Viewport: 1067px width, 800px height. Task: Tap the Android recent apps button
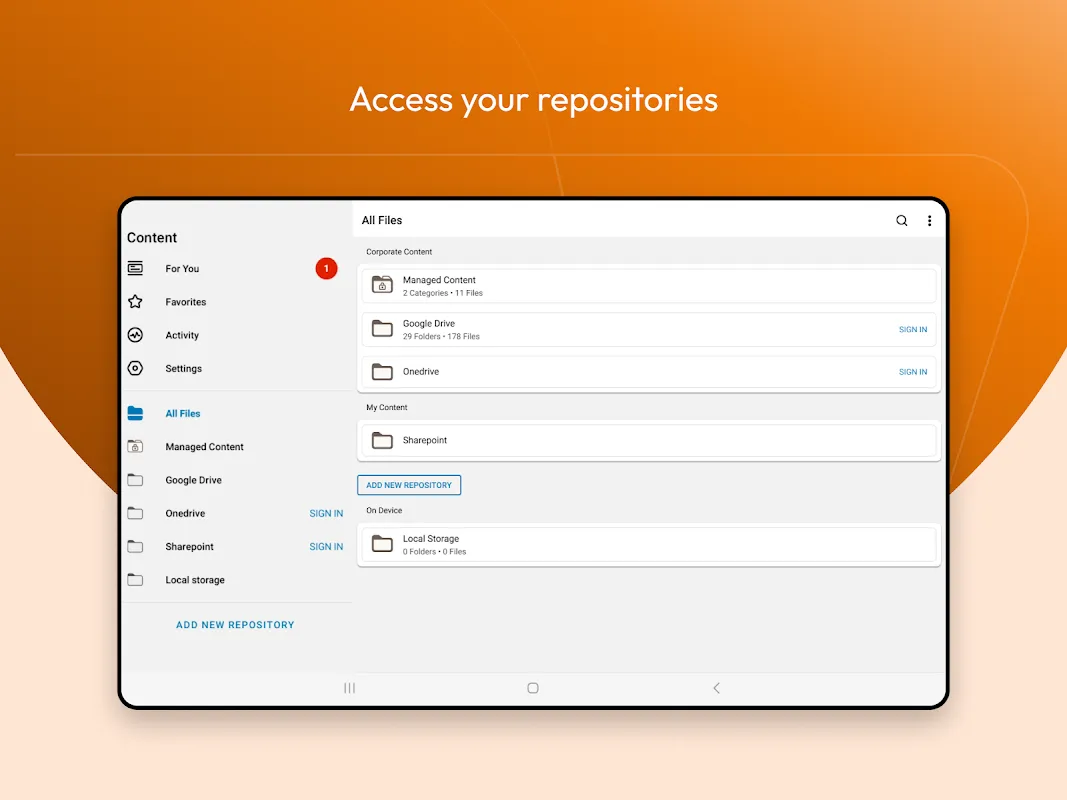[x=350, y=688]
